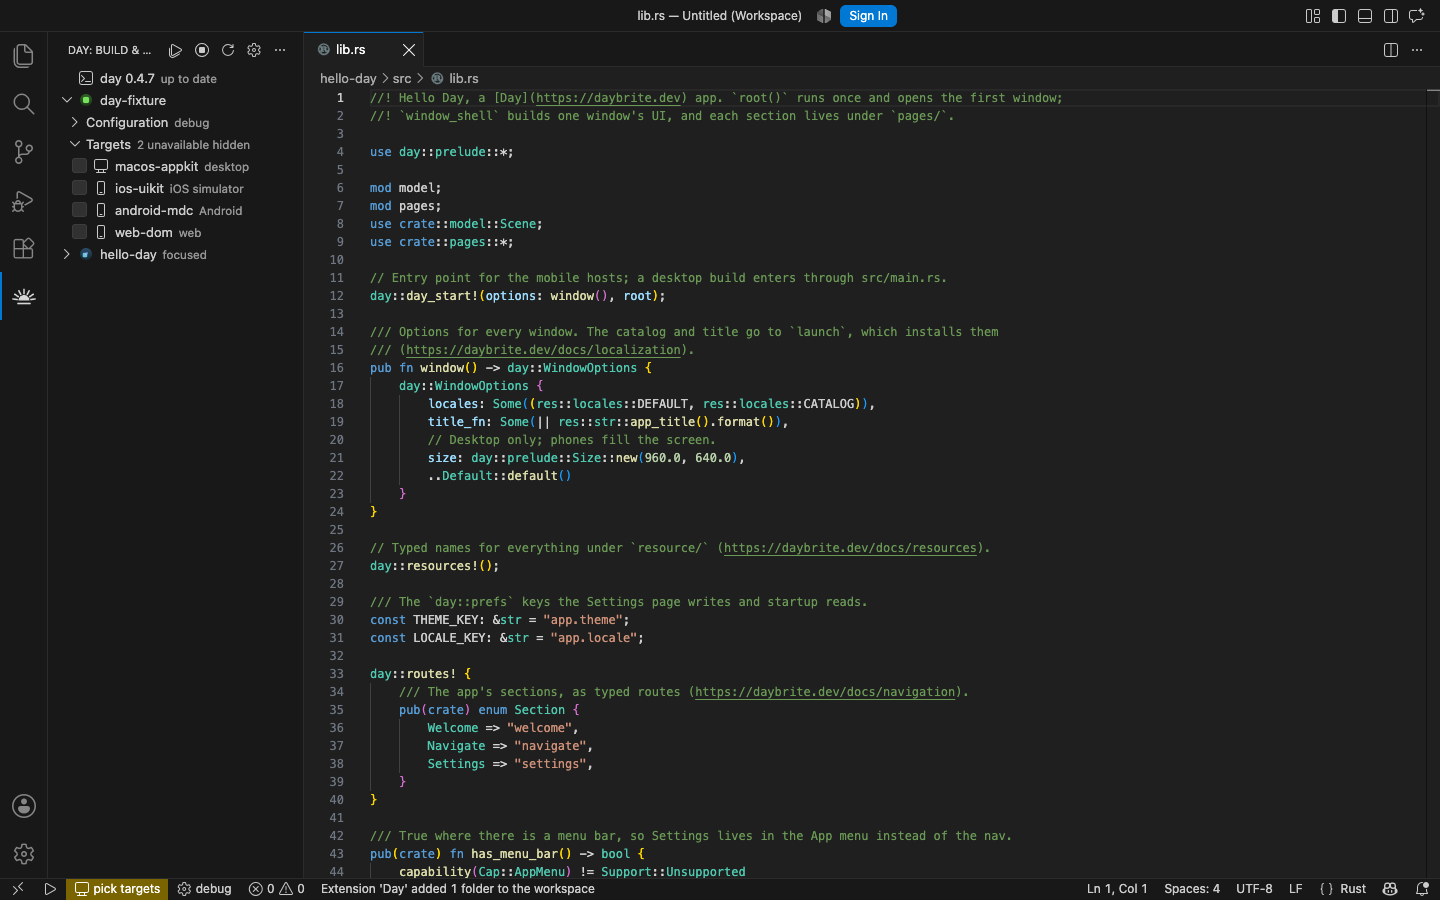Image resolution: width=1440 pixels, height=900 pixels.
Task: Collapse the day-fixture tree node
Action: point(67,100)
